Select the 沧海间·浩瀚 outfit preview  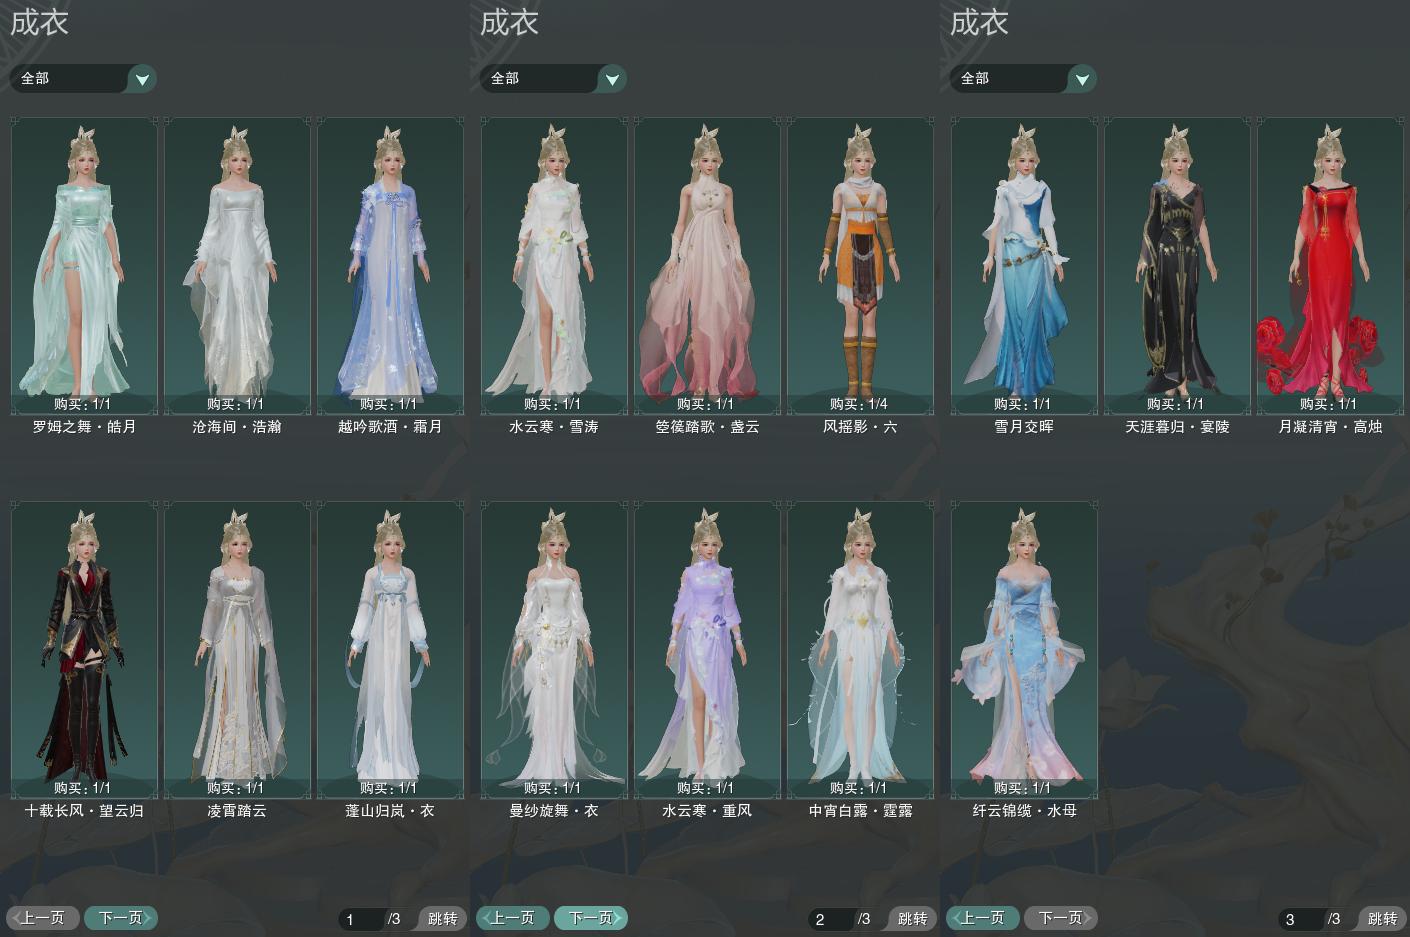(237, 265)
